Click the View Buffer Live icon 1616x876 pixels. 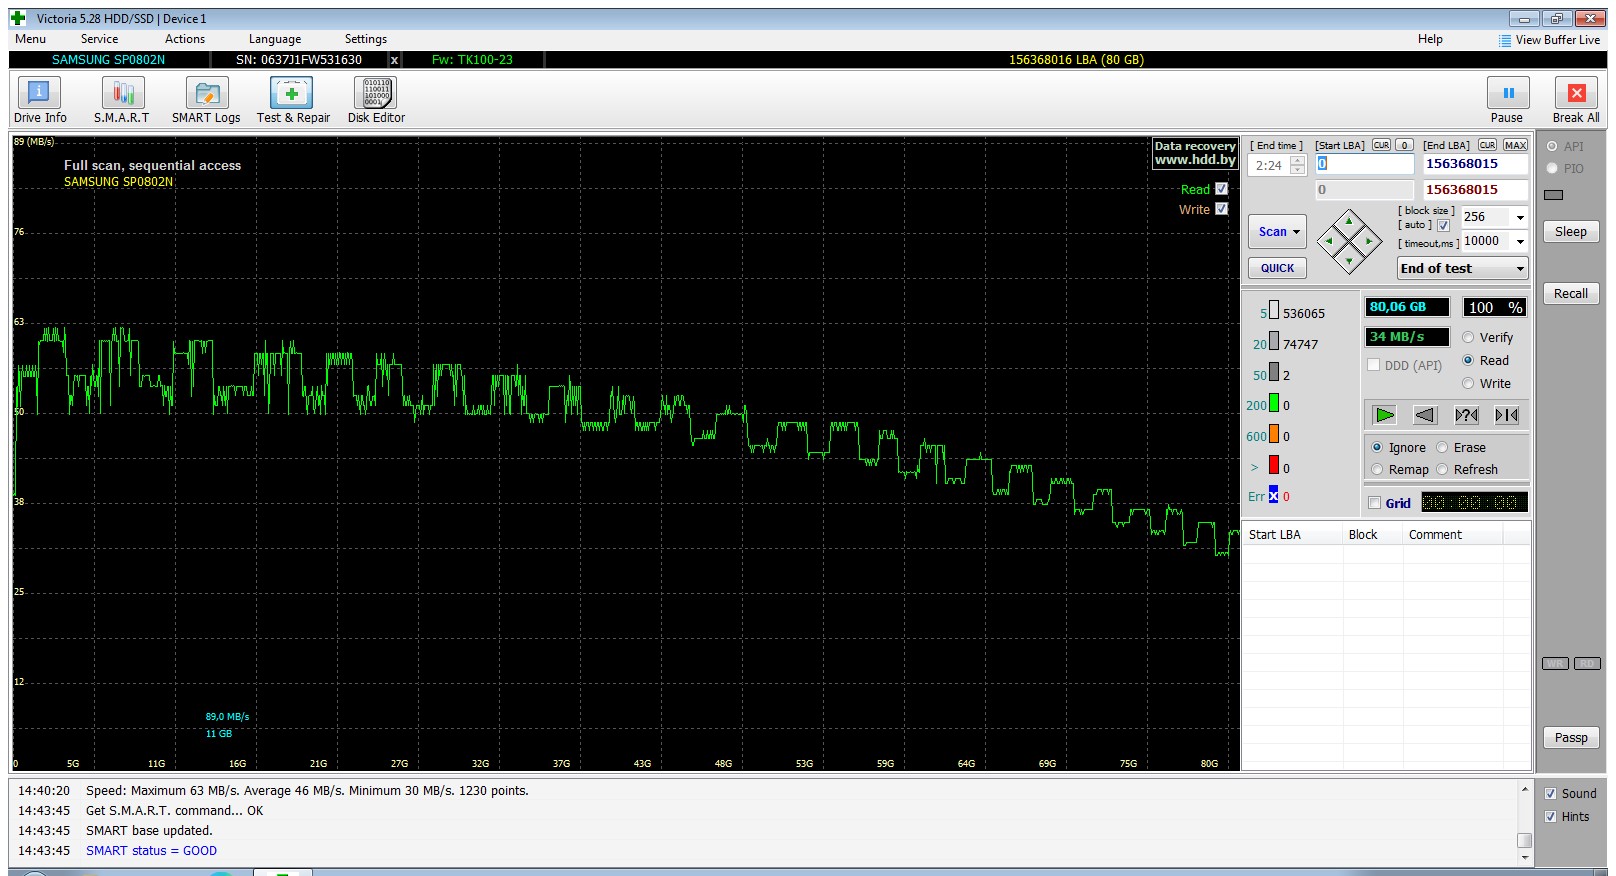1505,40
